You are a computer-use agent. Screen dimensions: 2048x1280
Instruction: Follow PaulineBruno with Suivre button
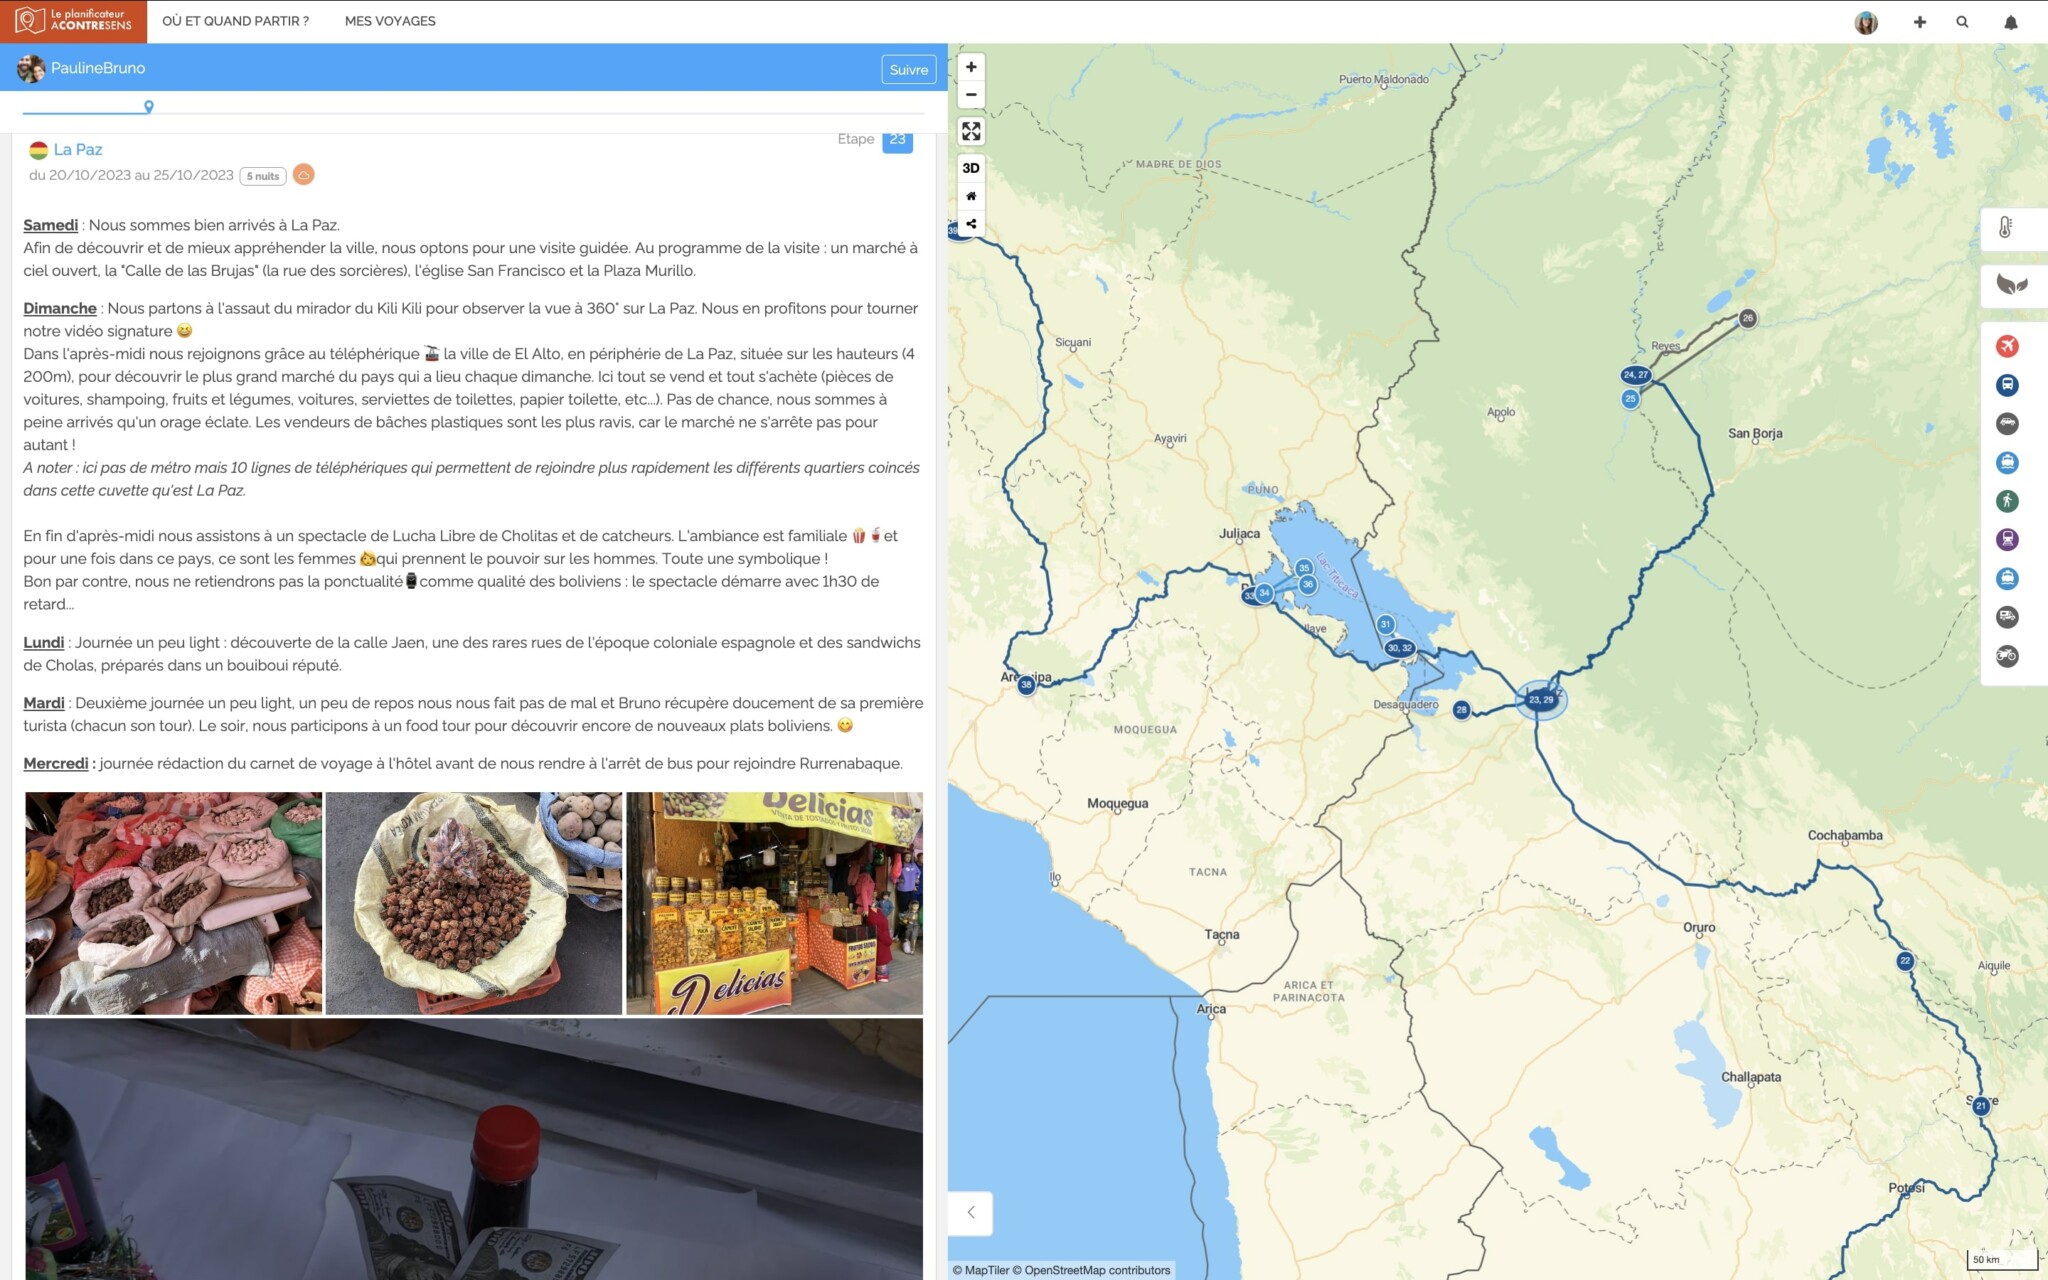click(908, 69)
